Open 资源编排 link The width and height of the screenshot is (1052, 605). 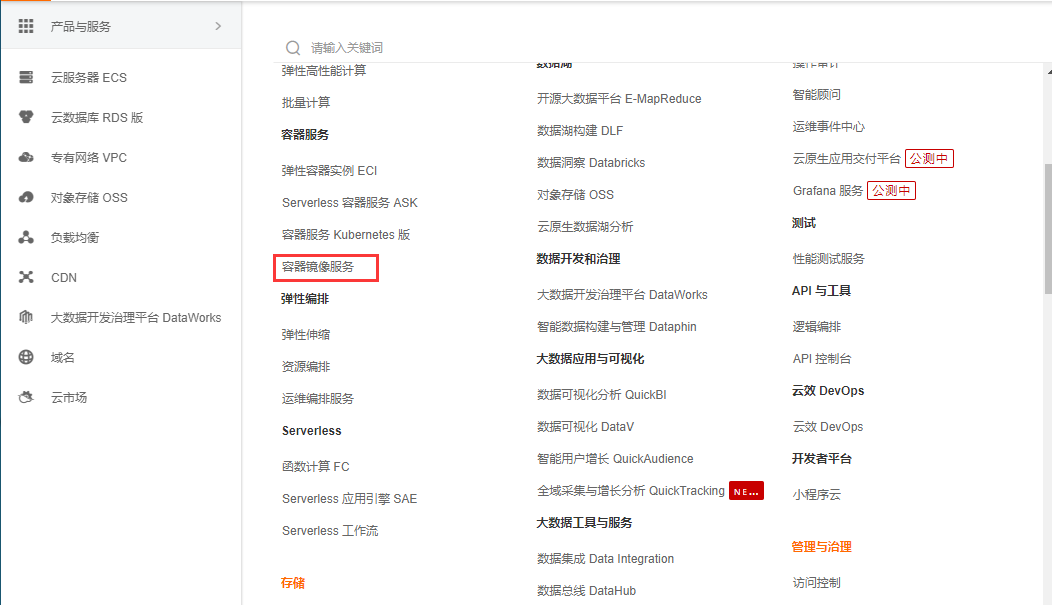coord(306,367)
